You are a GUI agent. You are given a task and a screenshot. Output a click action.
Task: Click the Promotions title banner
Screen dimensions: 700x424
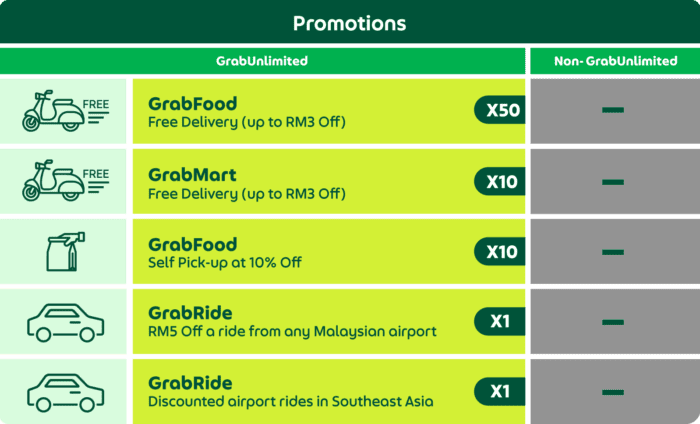click(x=350, y=22)
